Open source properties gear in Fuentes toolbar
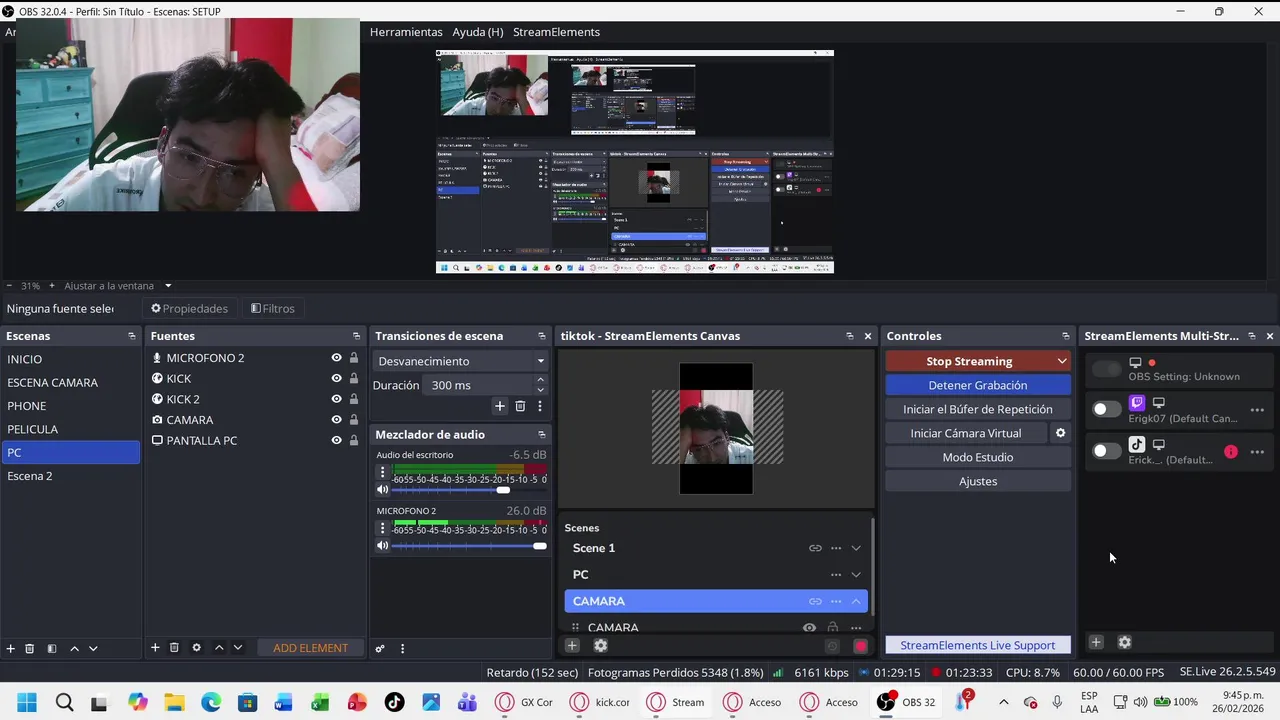Screen dimensions: 1280x720 click(x=196, y=648)
